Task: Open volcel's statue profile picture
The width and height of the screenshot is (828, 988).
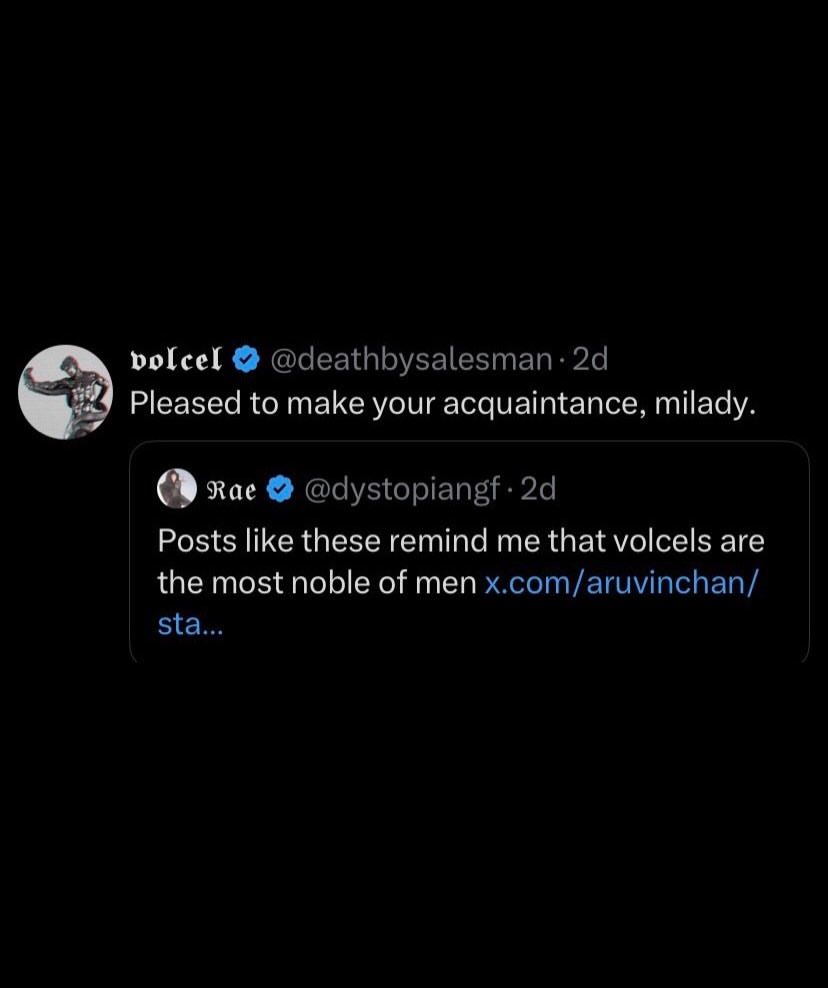Action: [65, 391]
